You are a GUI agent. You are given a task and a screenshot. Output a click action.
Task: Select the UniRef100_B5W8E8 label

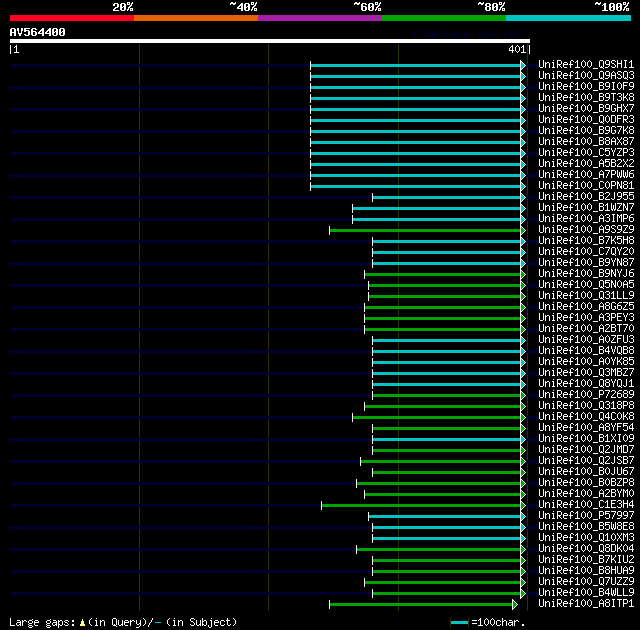[586, 527]
